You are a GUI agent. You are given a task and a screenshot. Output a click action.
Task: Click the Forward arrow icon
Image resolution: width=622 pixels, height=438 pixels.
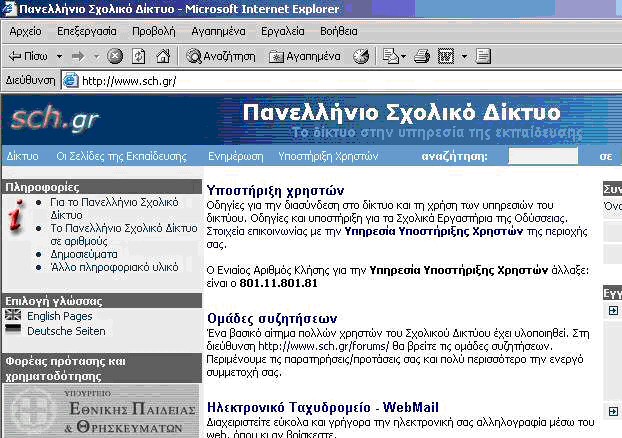[x=78, y=56]
